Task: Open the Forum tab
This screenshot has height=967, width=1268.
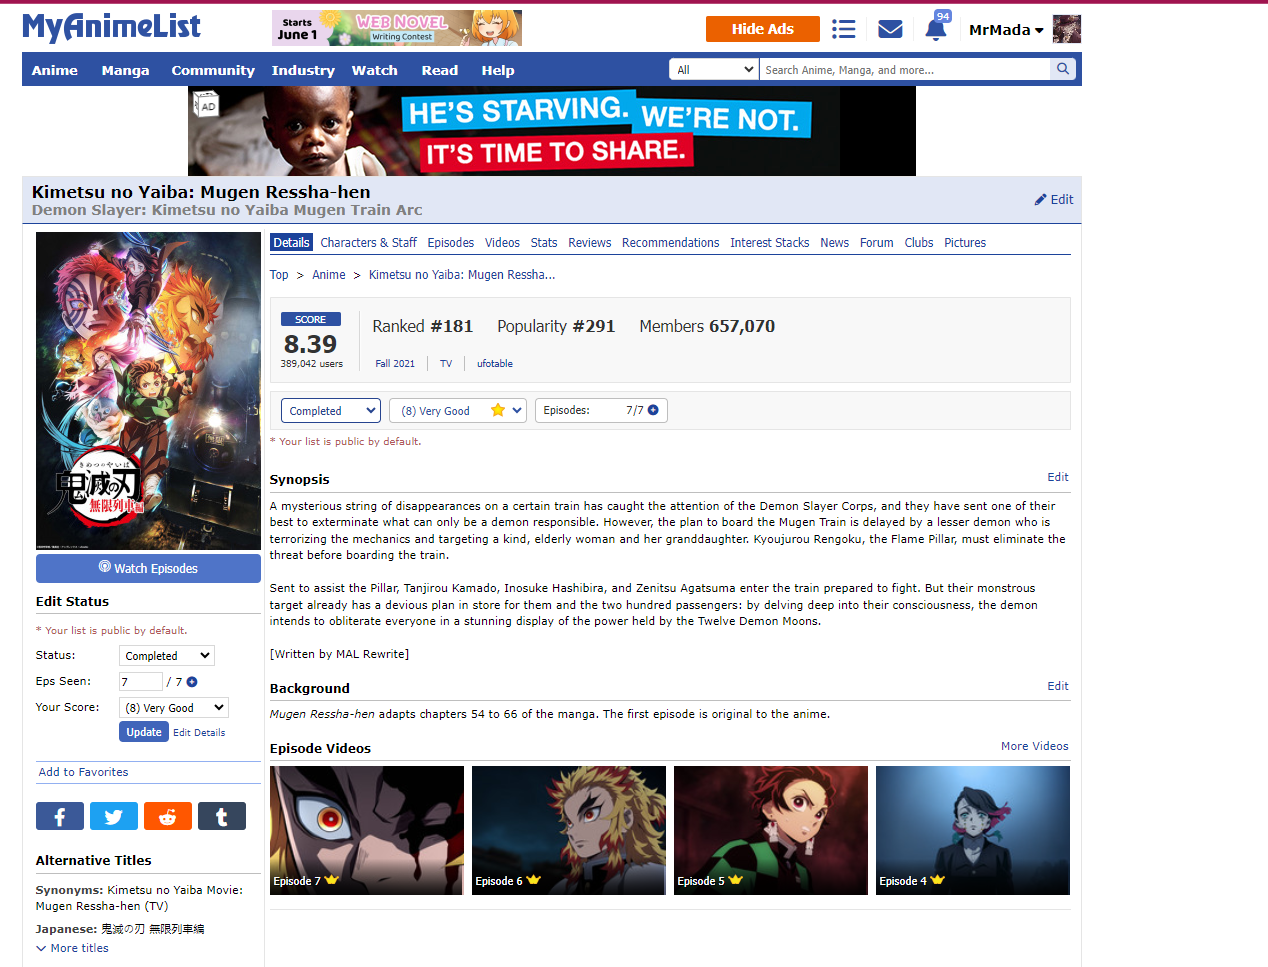Action: coord(877,243)
